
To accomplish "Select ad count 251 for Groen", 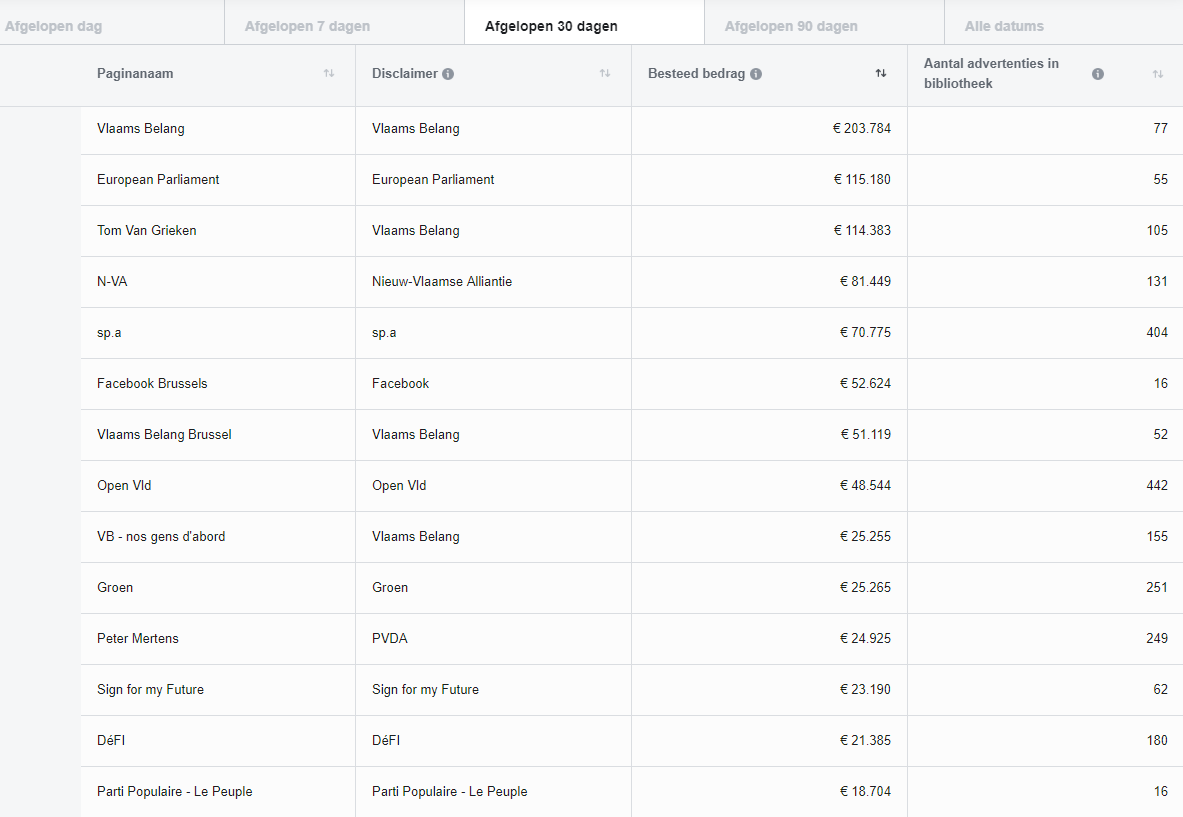I will pyautogui.click(x=1157, y=588).
